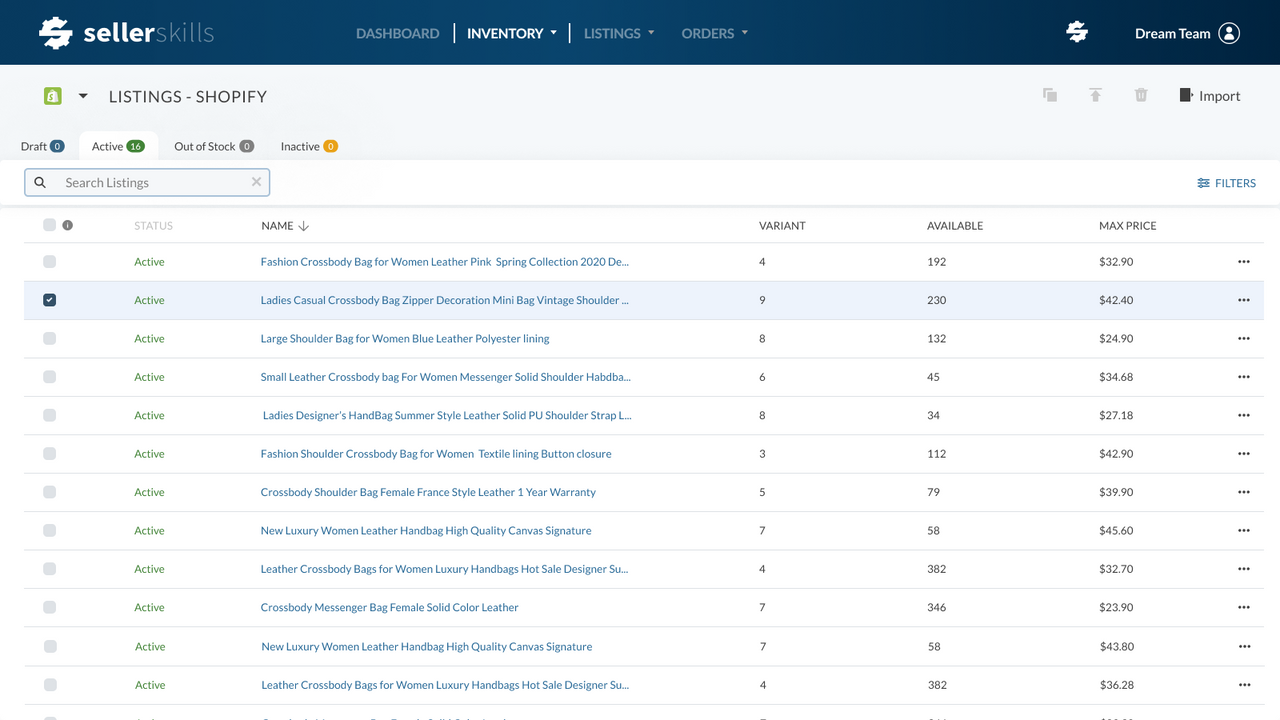The height and width of the screenshot is (720, 1280).
Task: Click the info icon beside Status header
Action: point(68,225)
